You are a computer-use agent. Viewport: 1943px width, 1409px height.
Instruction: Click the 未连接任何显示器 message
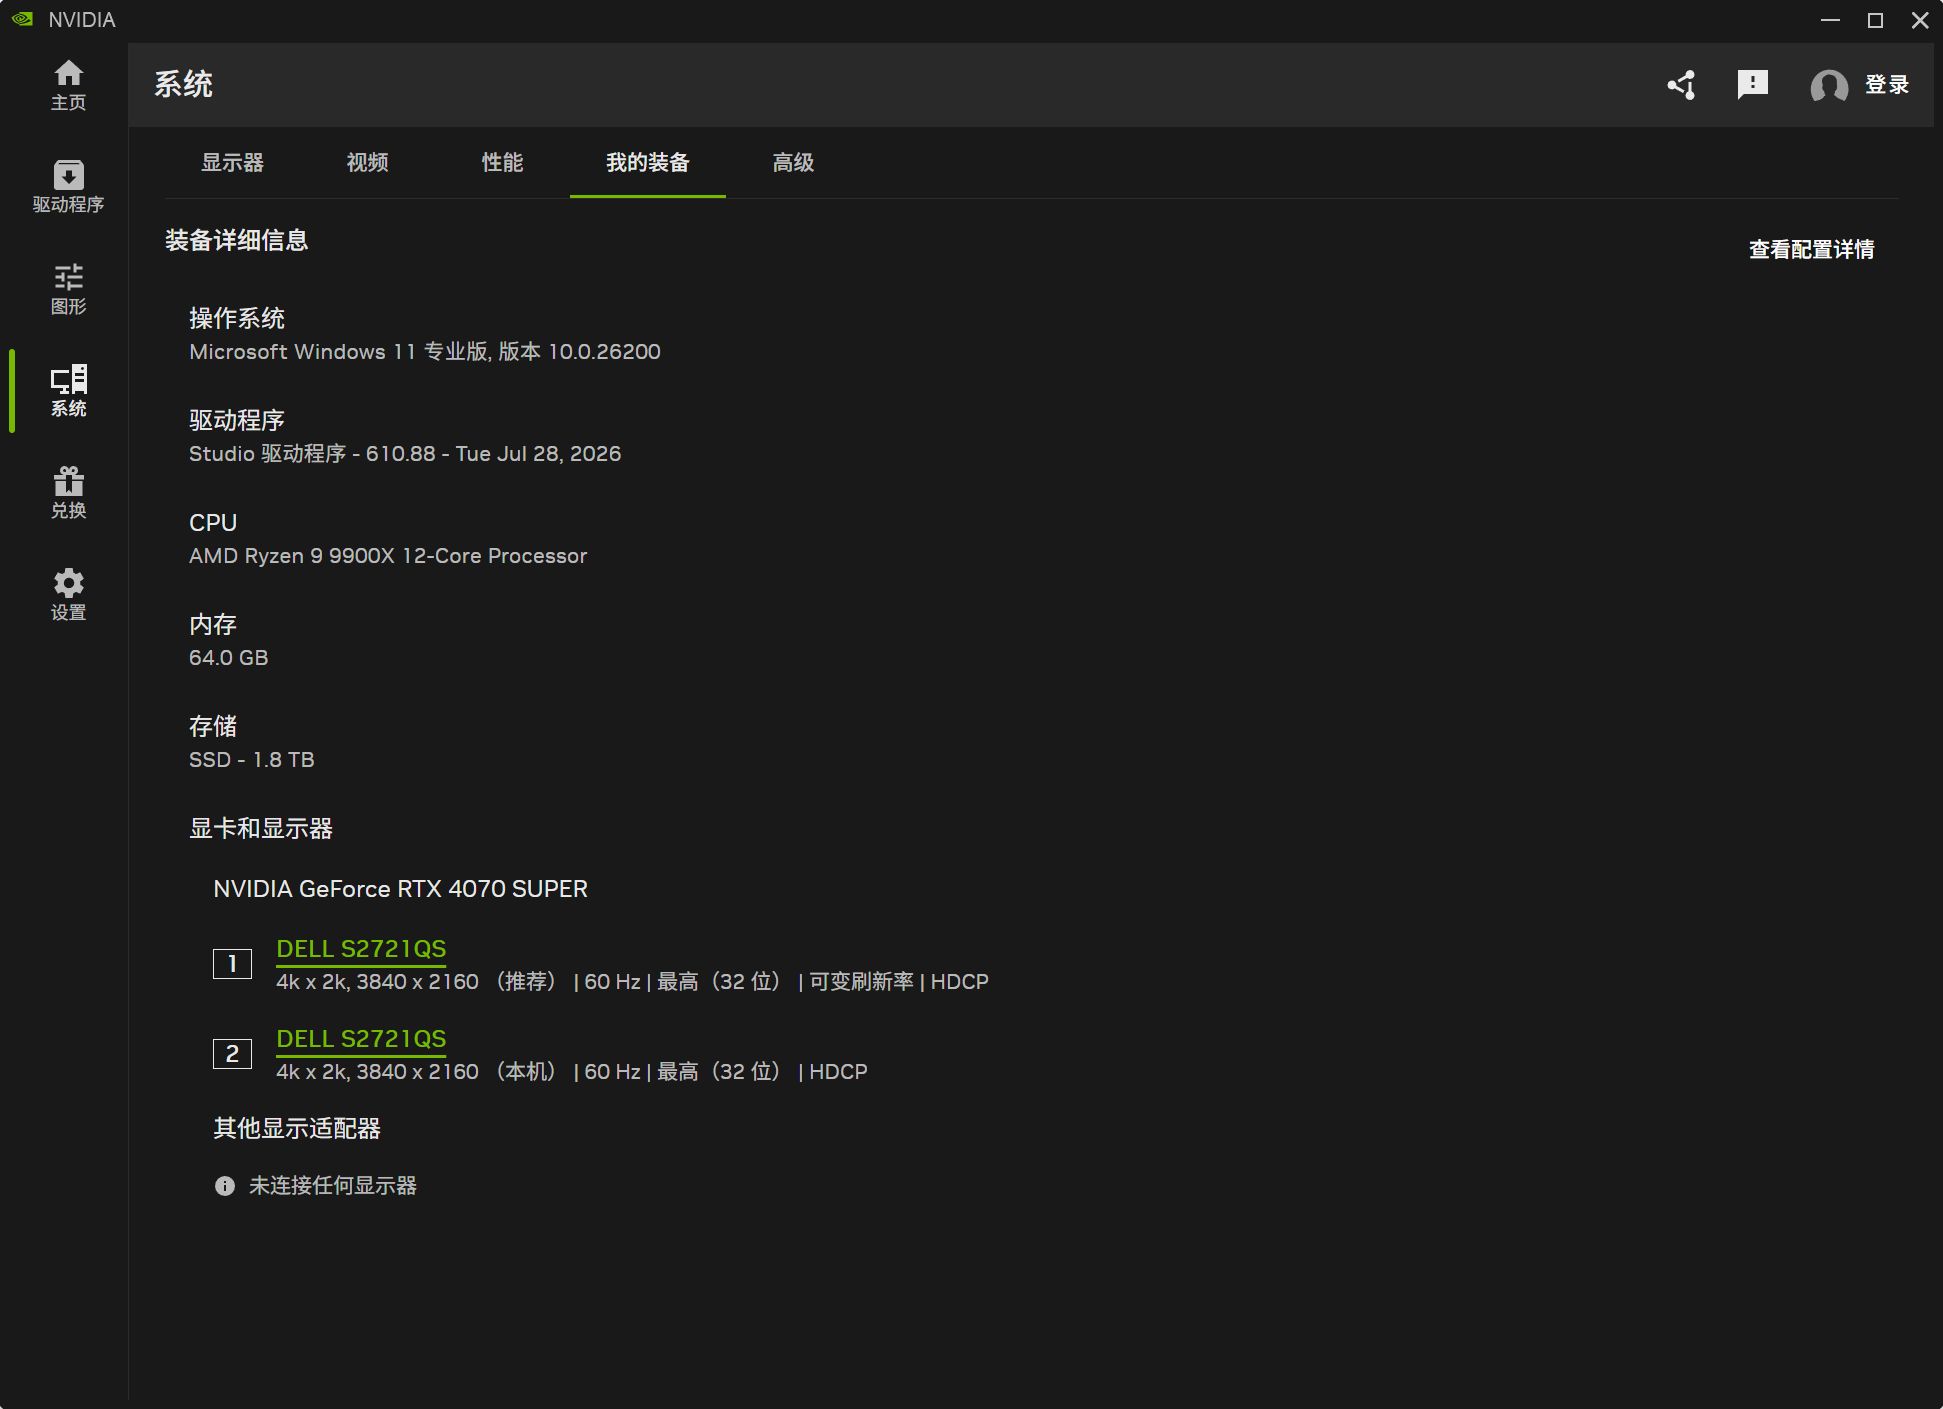(x=333, y=1186)
